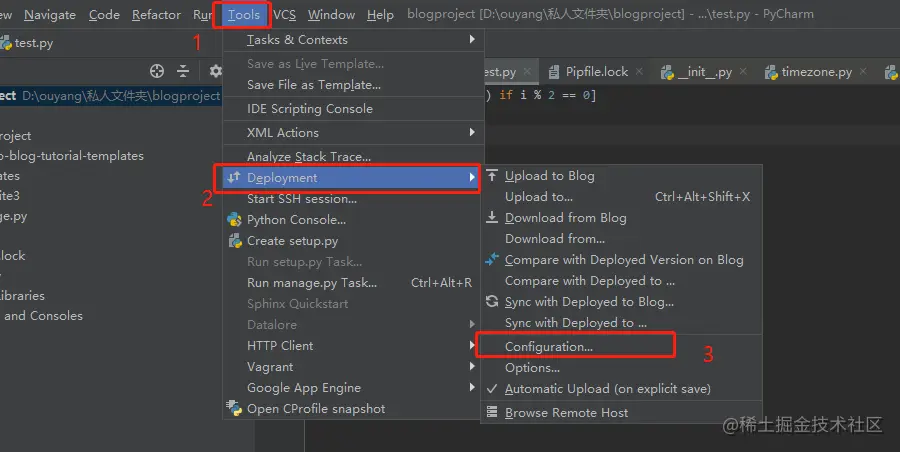Click the Compare with Deployed Version icon

click(492, 260)
